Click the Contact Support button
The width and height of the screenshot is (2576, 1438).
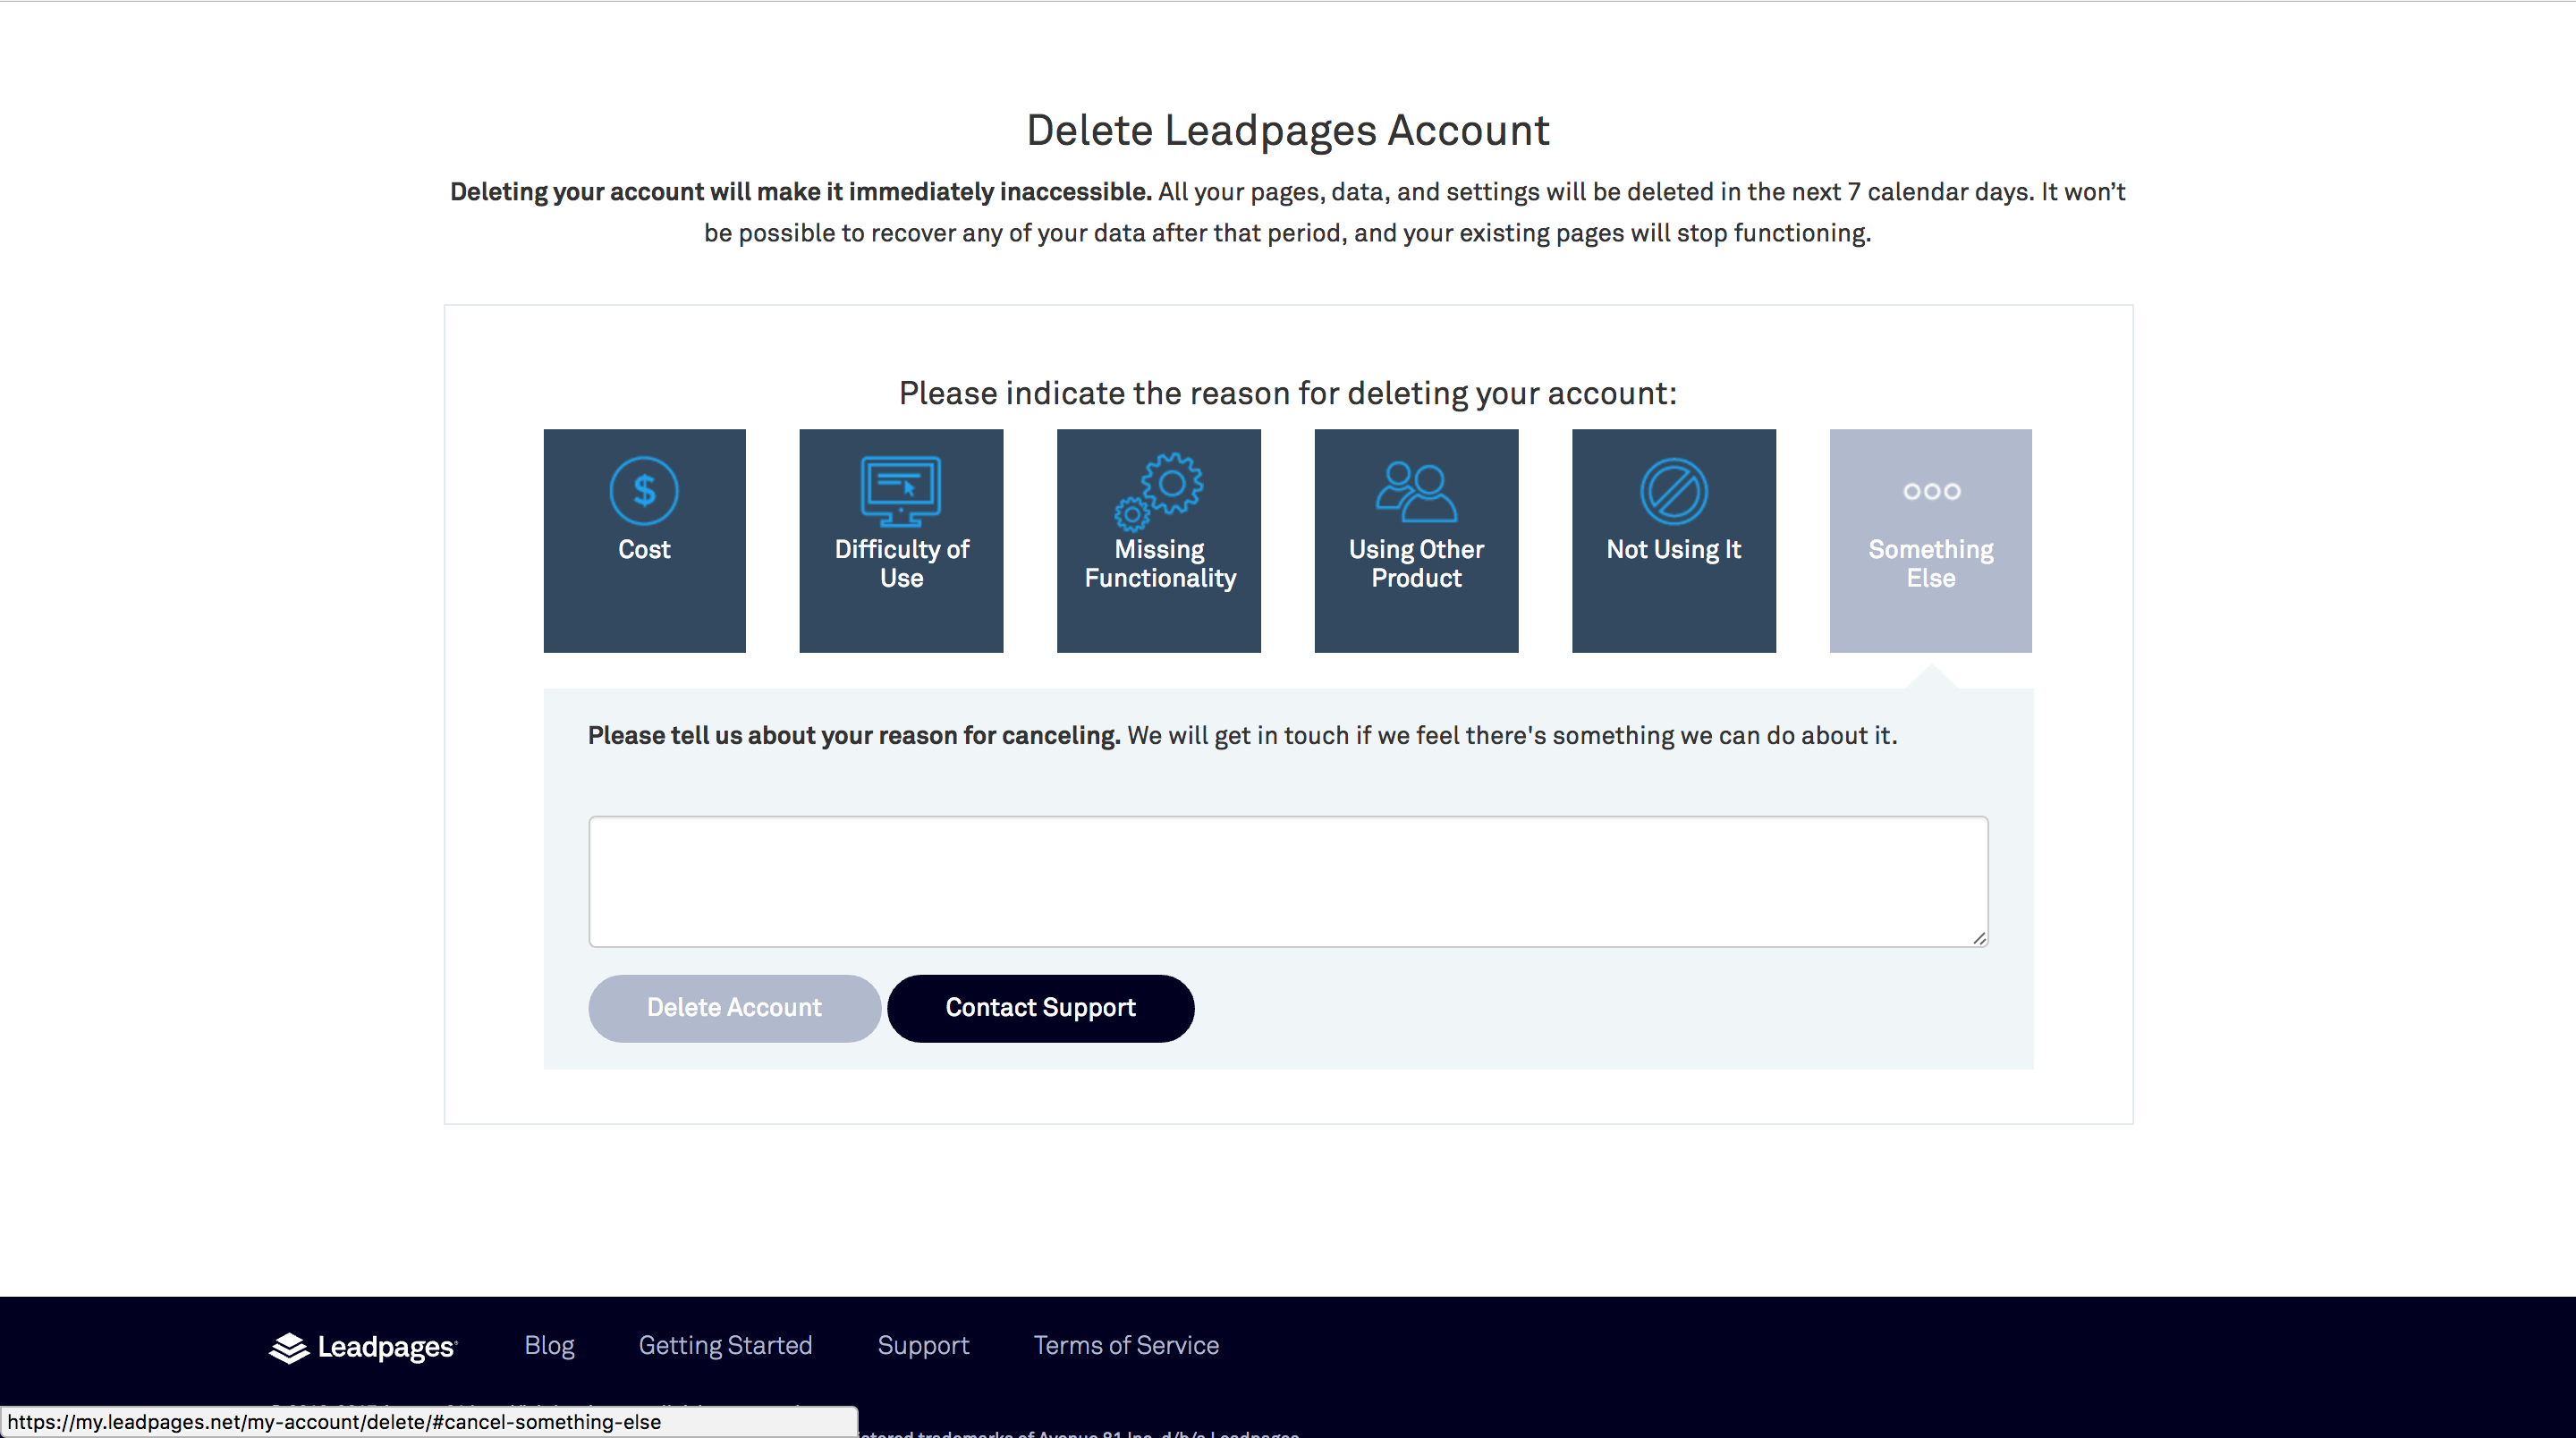pyautogui.click(x=1040, y=1008)
